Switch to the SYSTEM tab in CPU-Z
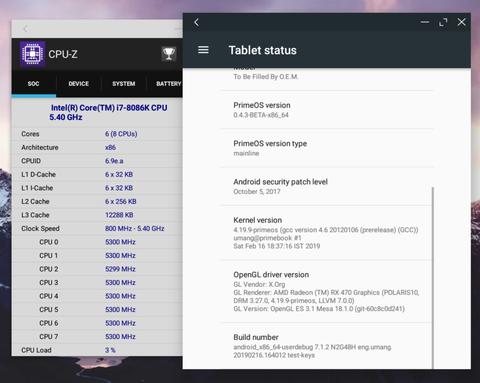 (124, 84)
